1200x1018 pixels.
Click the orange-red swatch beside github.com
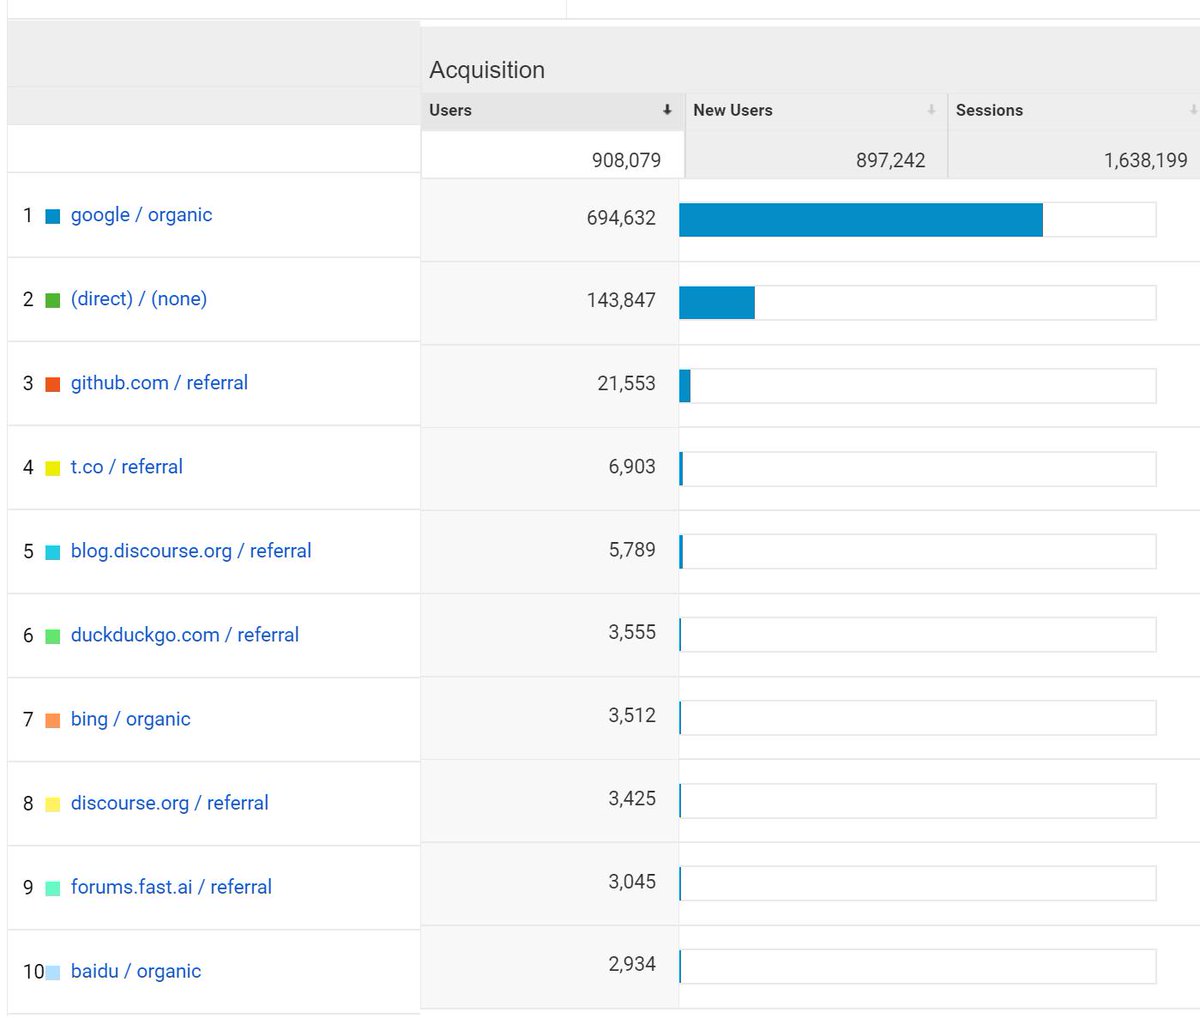point(53,384)
